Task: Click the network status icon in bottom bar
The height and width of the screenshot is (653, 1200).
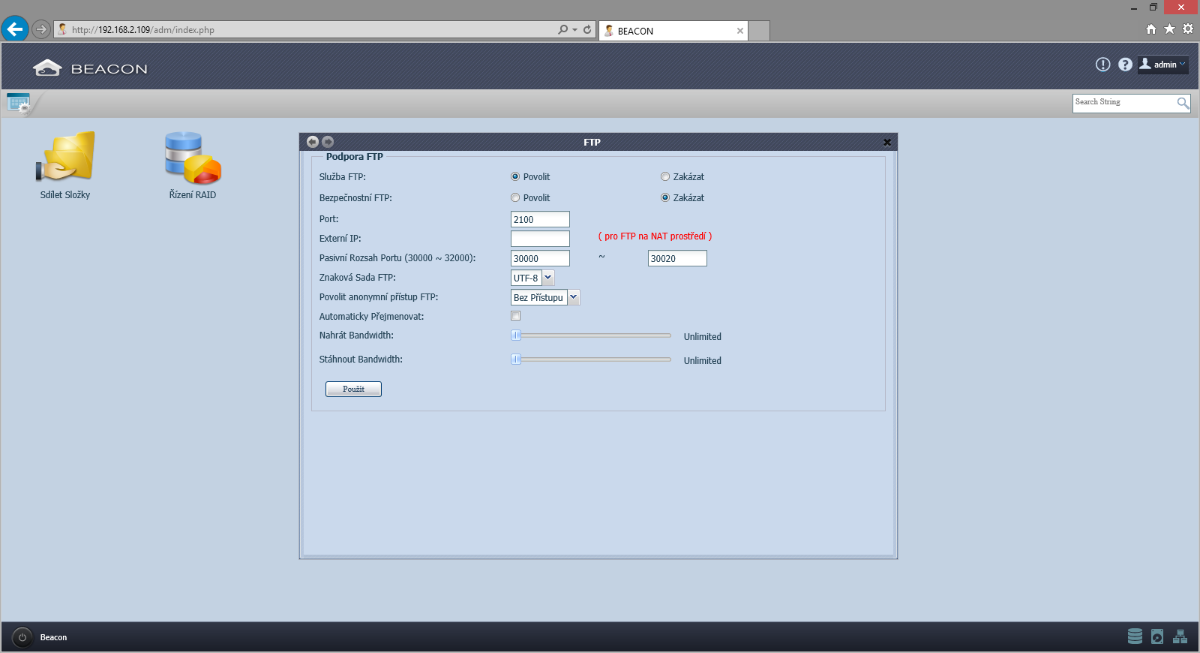Action: pos(1180,636)
